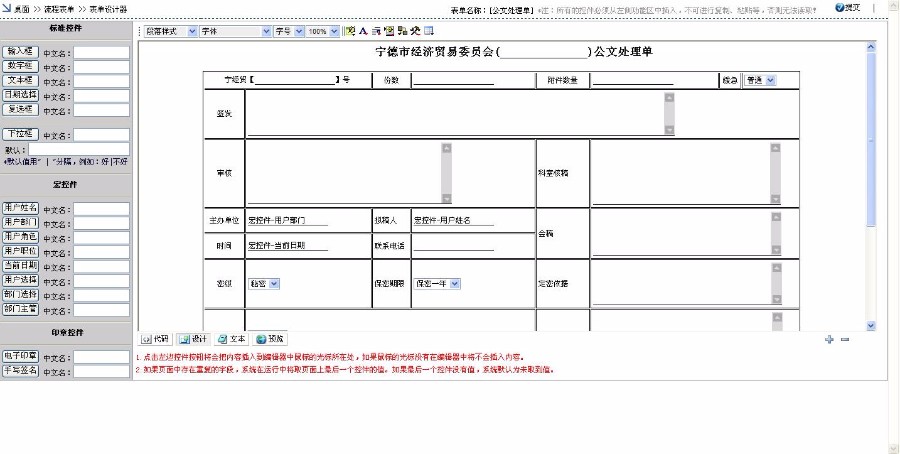The height and width of the screenshot is (454, 900).
Task: Focus the 中文名 field beside 用户姓名
Action: (102, 209)
